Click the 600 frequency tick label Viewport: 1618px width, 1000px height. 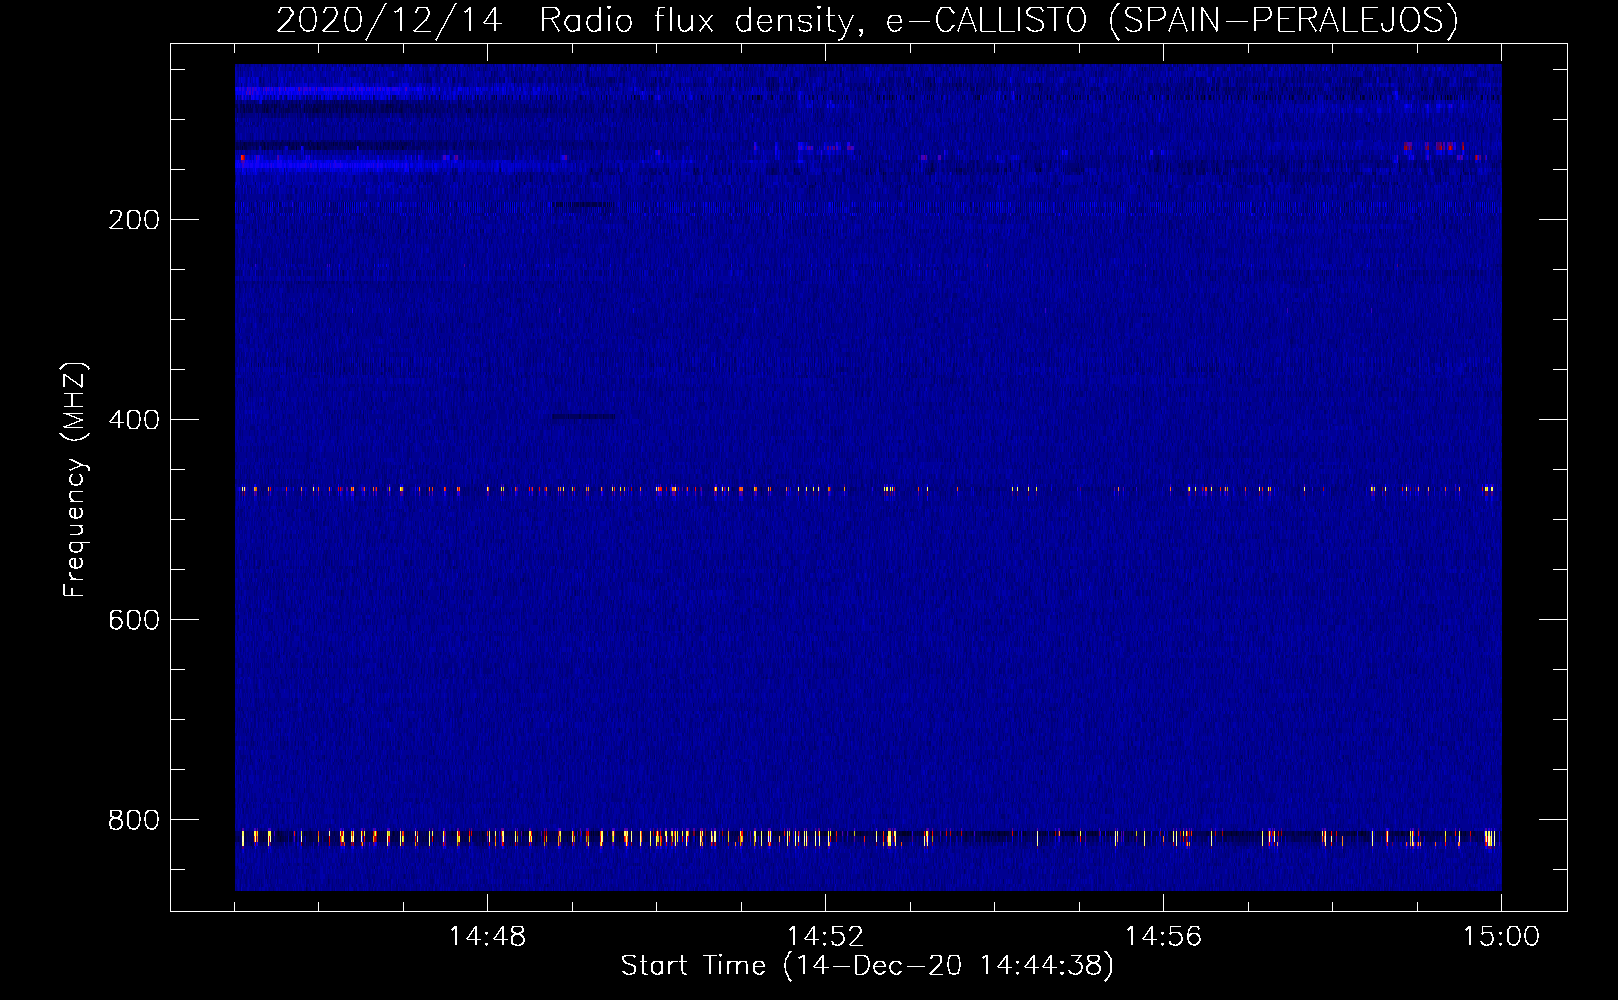point(134,620)
